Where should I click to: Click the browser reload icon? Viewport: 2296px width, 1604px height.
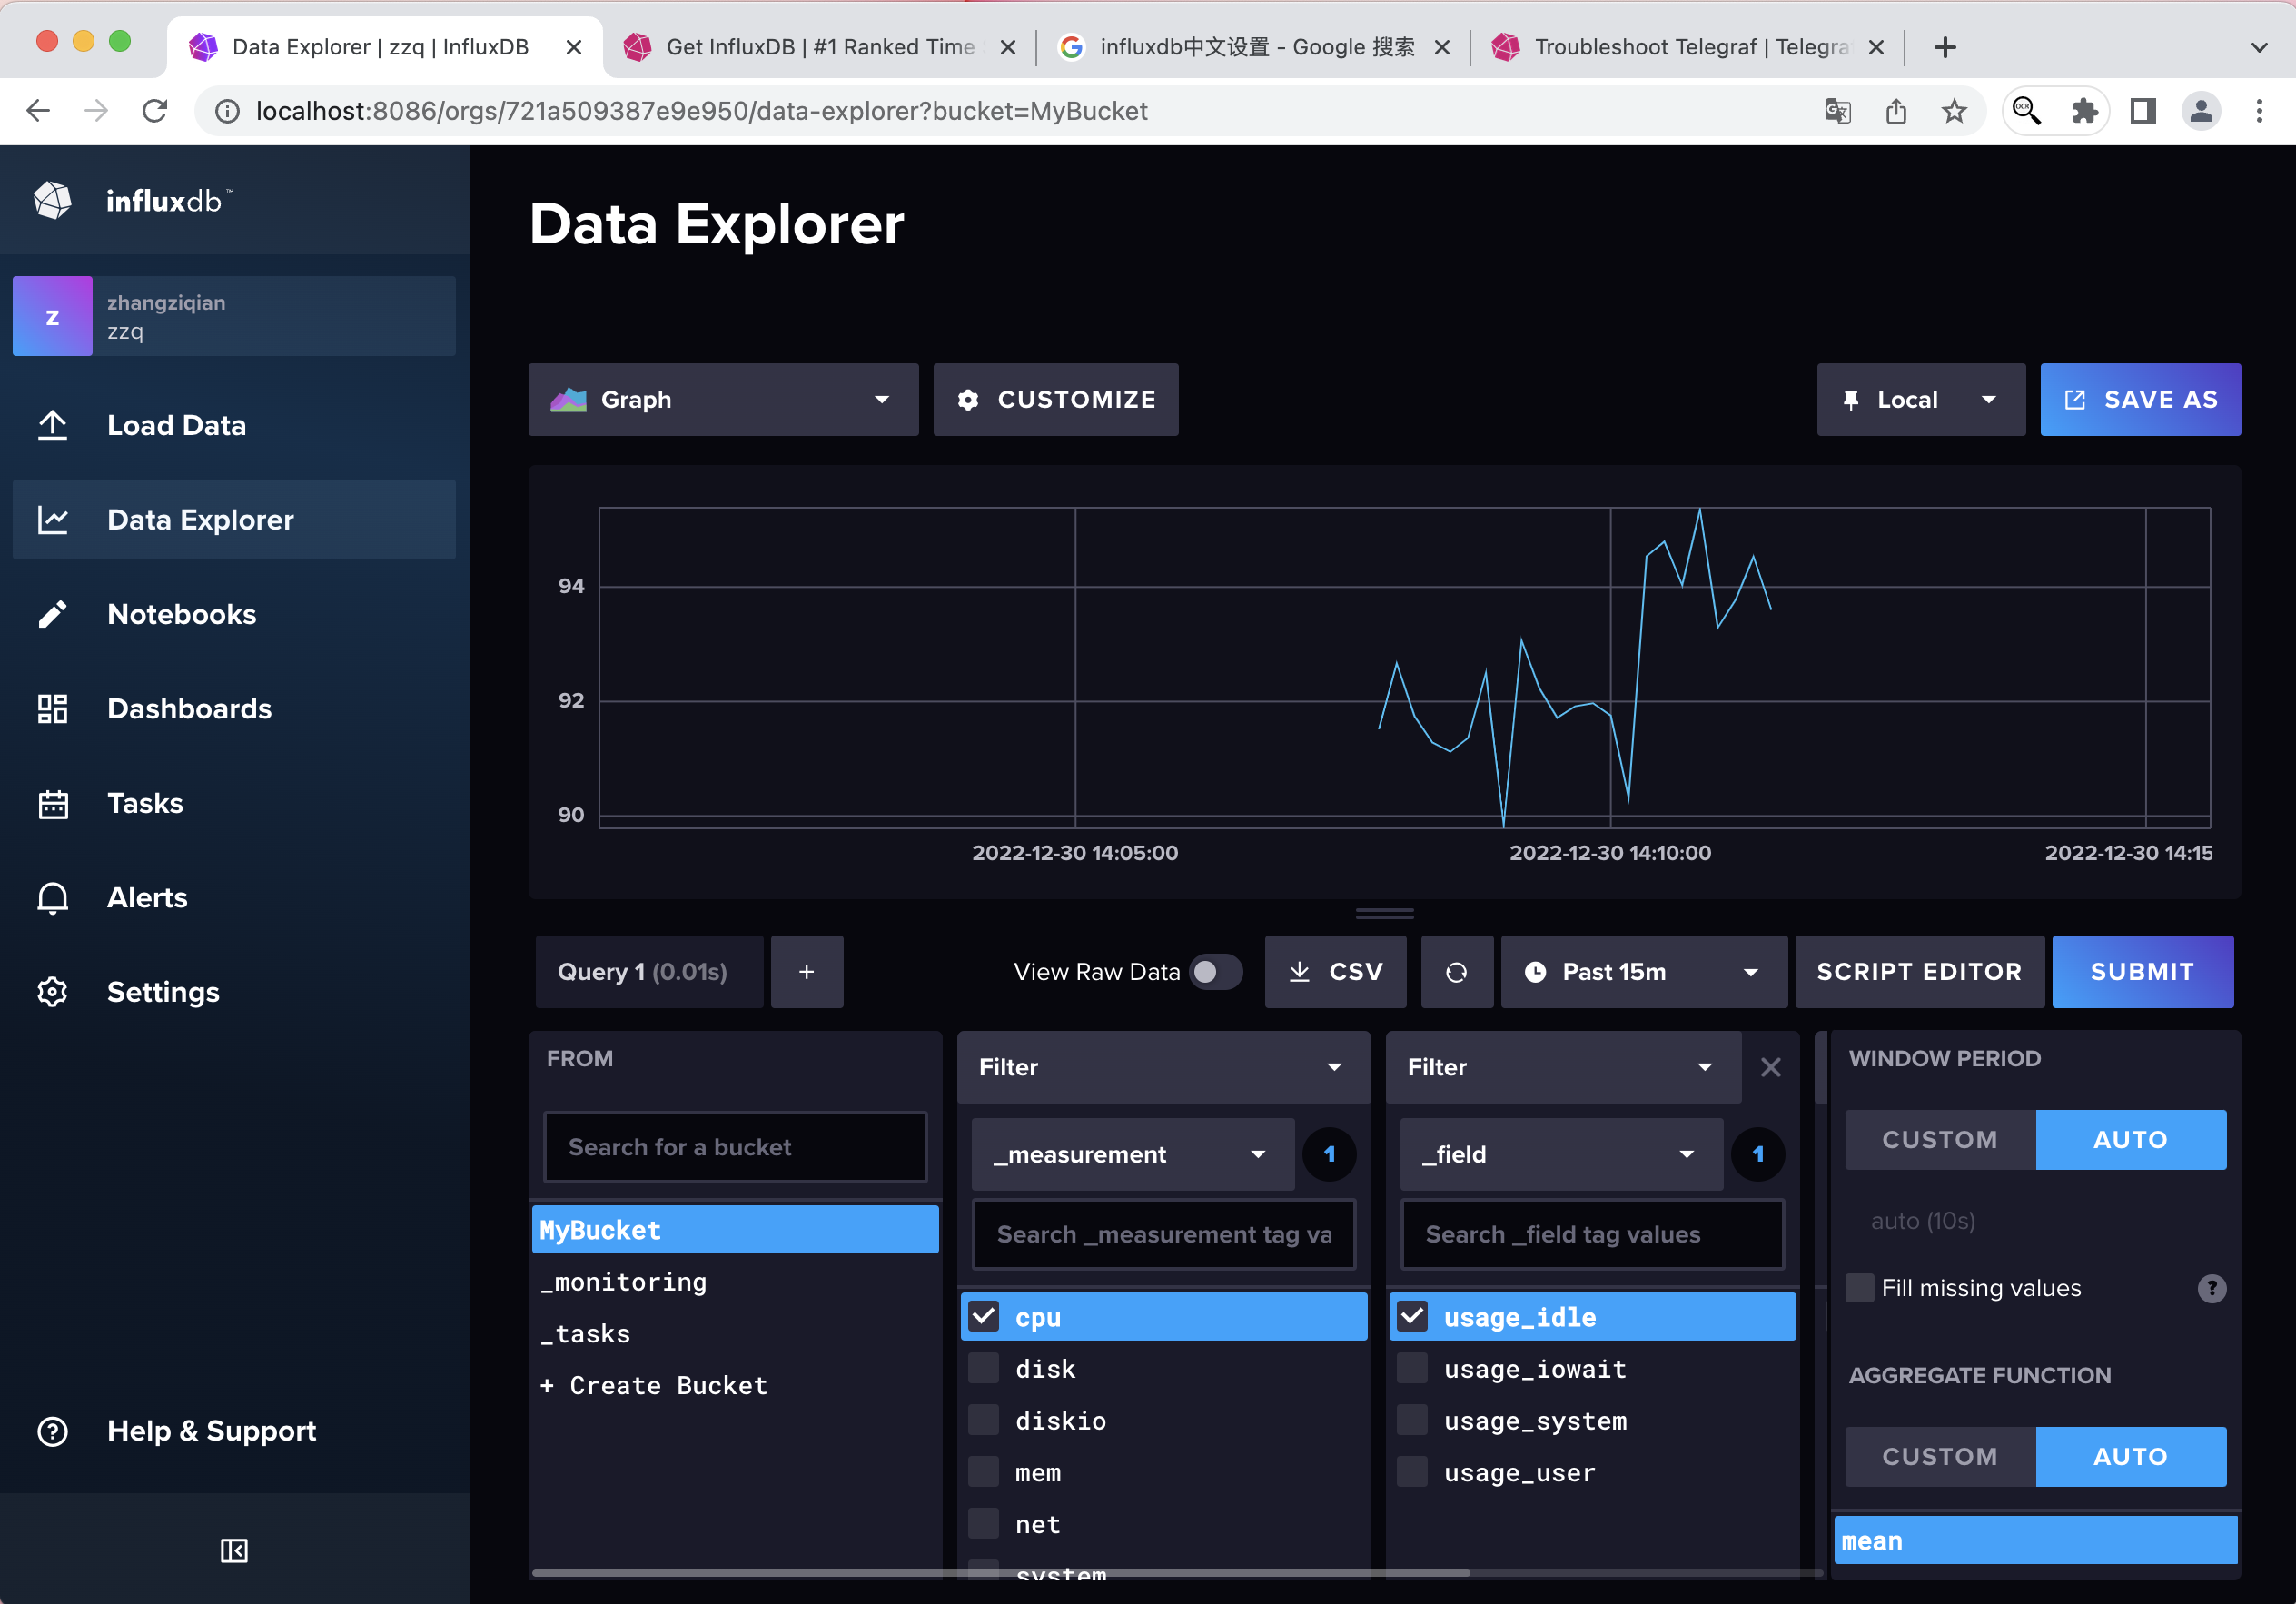pos(155,111)
